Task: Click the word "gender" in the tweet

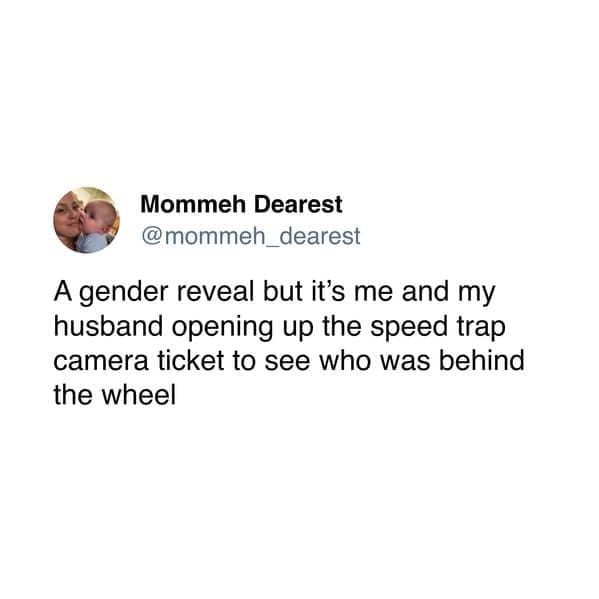Action: 124,293
